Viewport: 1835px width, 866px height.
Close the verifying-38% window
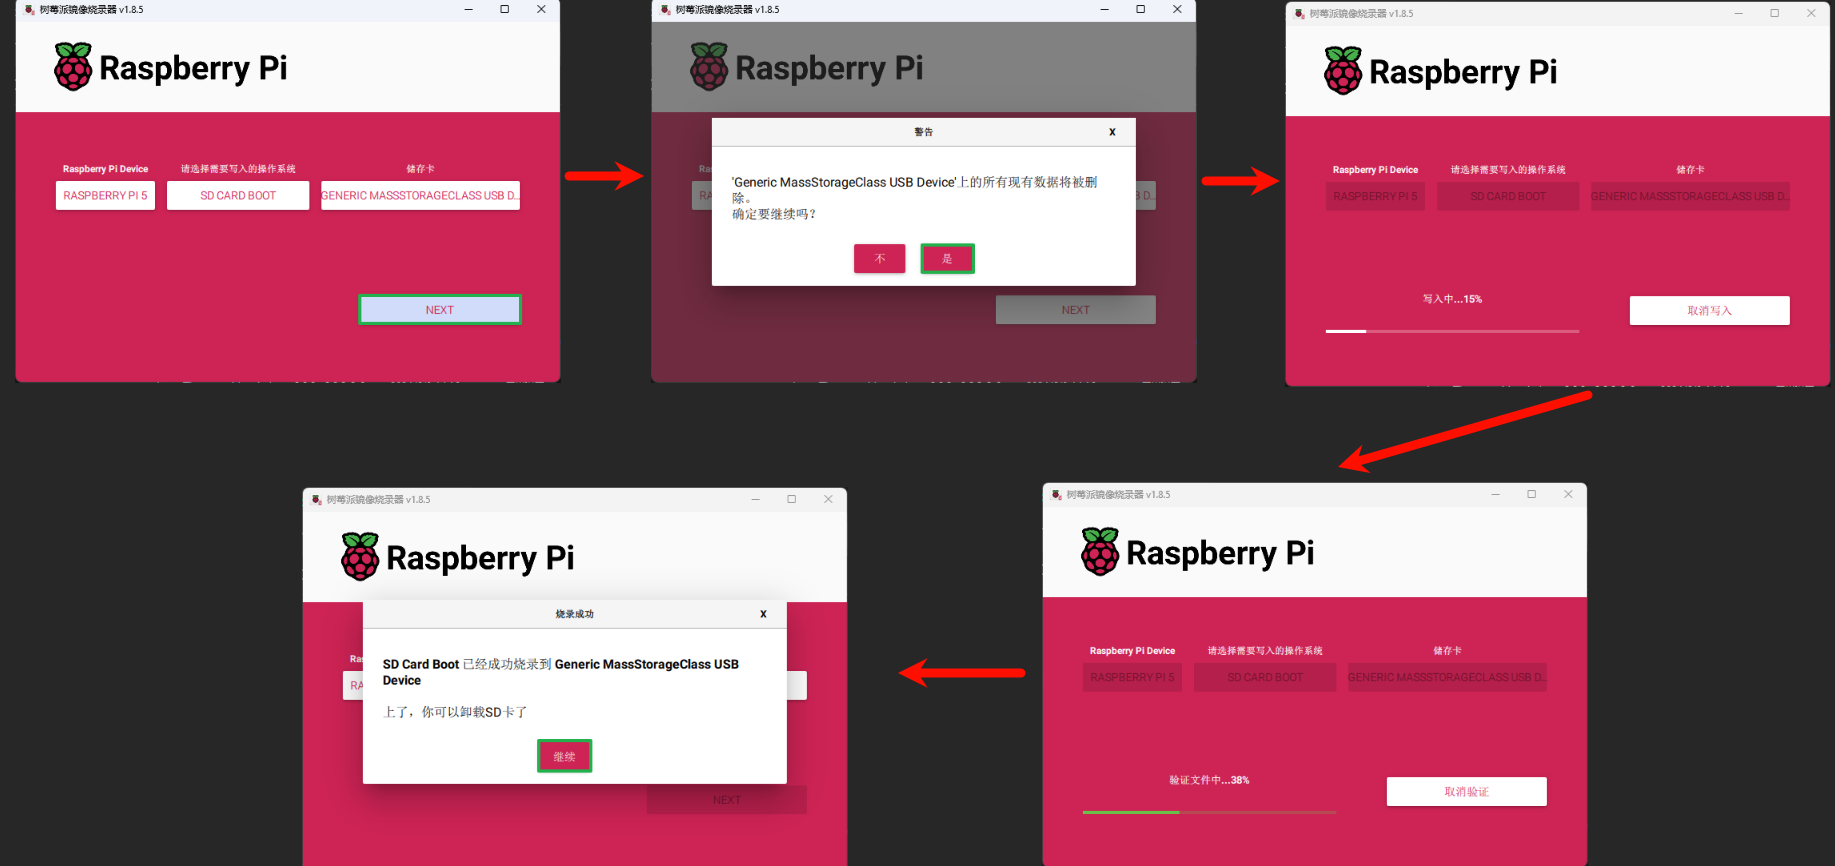click(1568, 495)
